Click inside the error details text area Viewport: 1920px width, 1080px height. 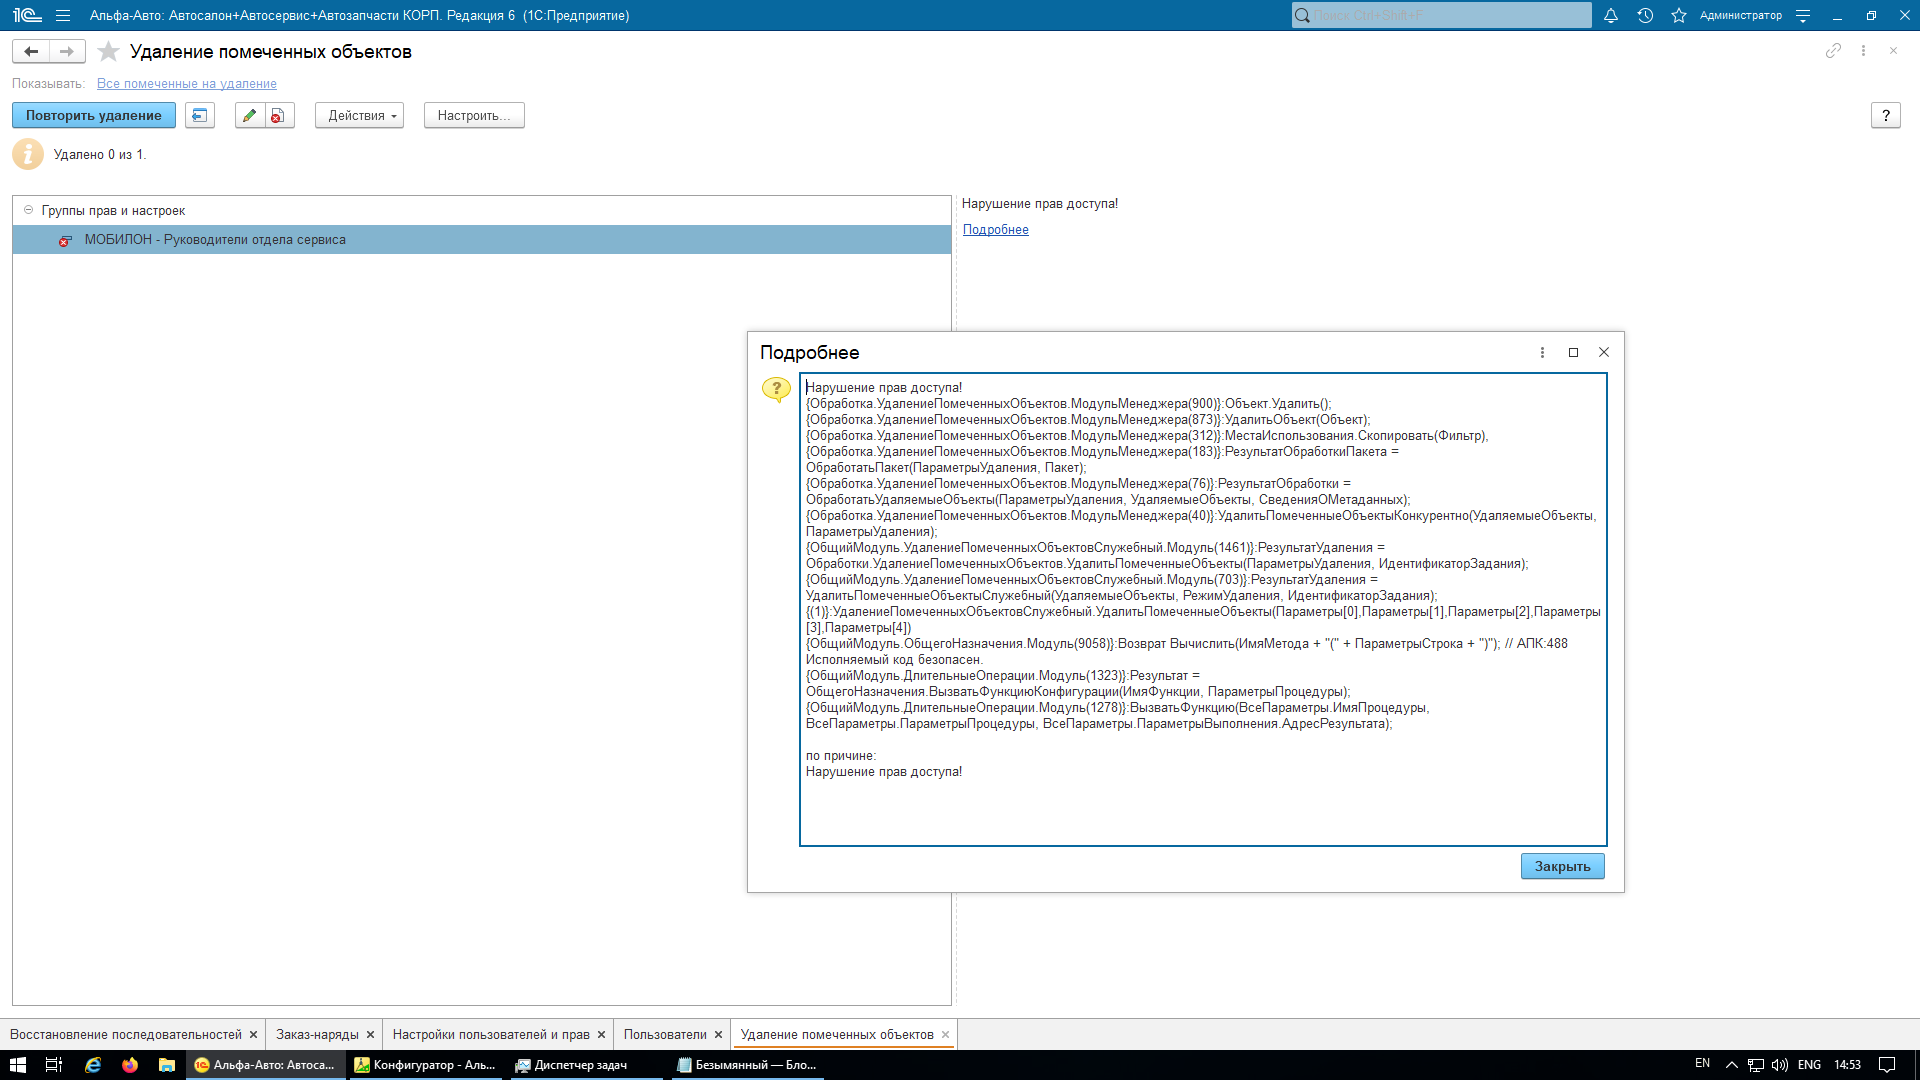tap(1203, 609)
